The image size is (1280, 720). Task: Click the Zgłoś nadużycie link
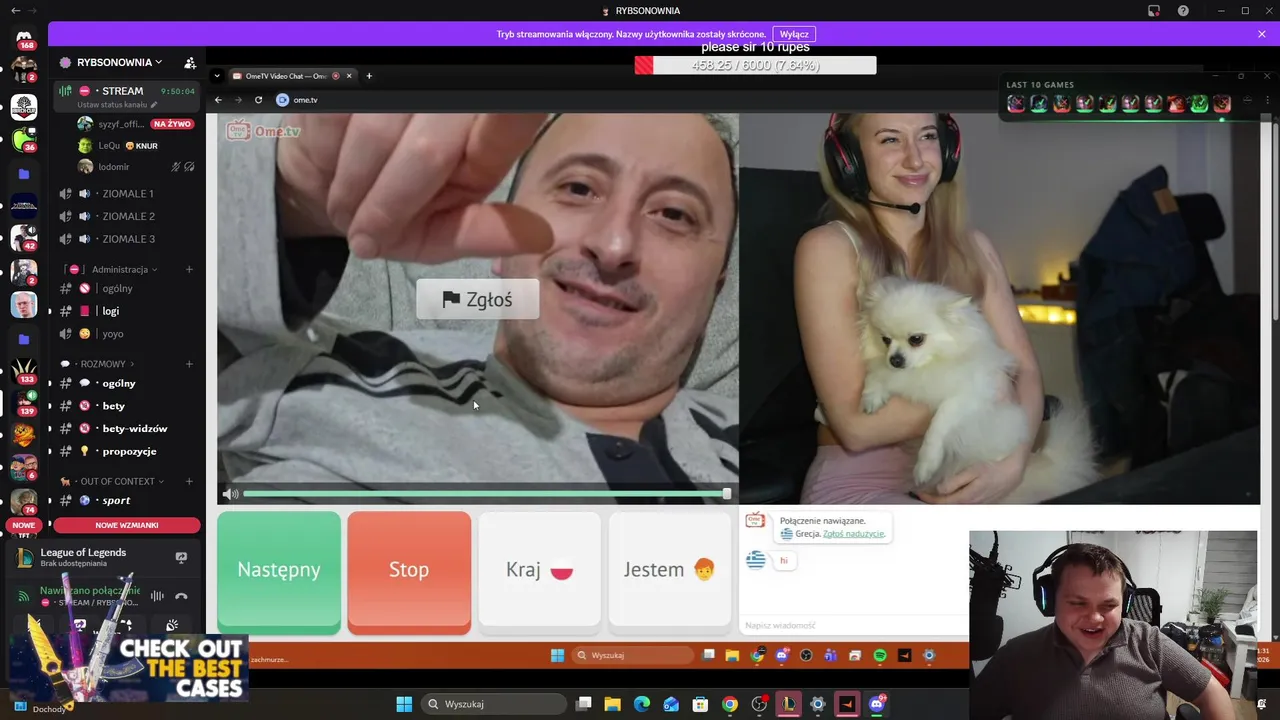(853, 534)
